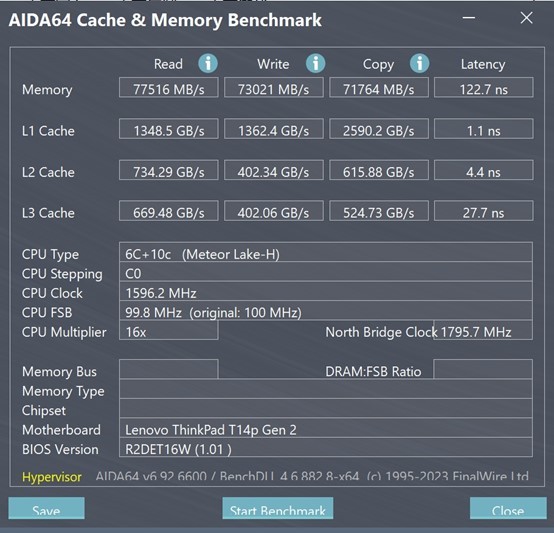Open the Write benchmark info icon
The height and width of the screenshot is (533, 554).
coord(315,64)
